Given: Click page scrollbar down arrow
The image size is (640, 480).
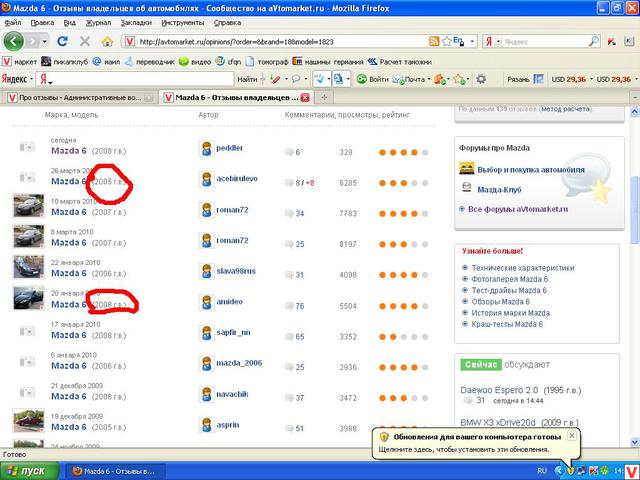Looking at the screenshot, I should coord(635,442).
